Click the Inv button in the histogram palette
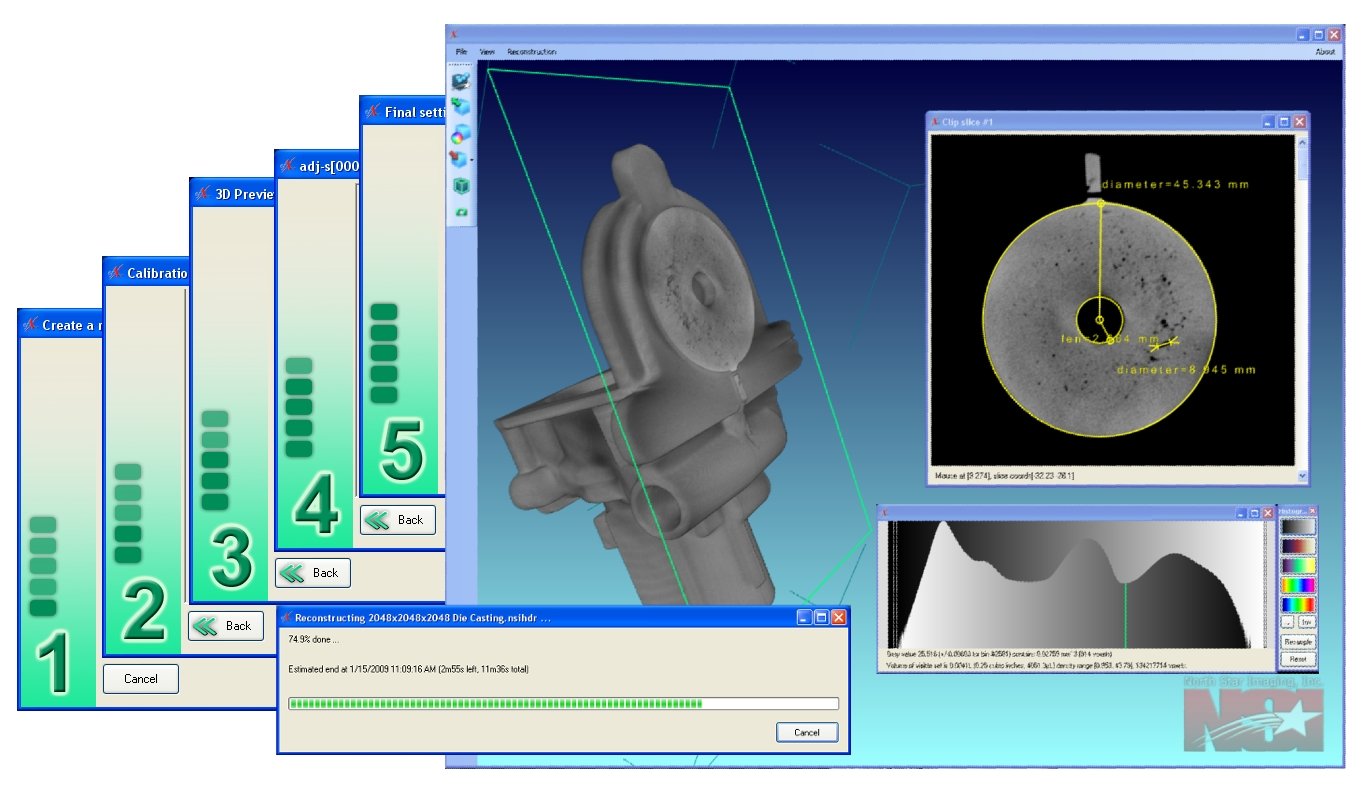The width and height of the screenshot is (1364, 802). click(1306, 623)
